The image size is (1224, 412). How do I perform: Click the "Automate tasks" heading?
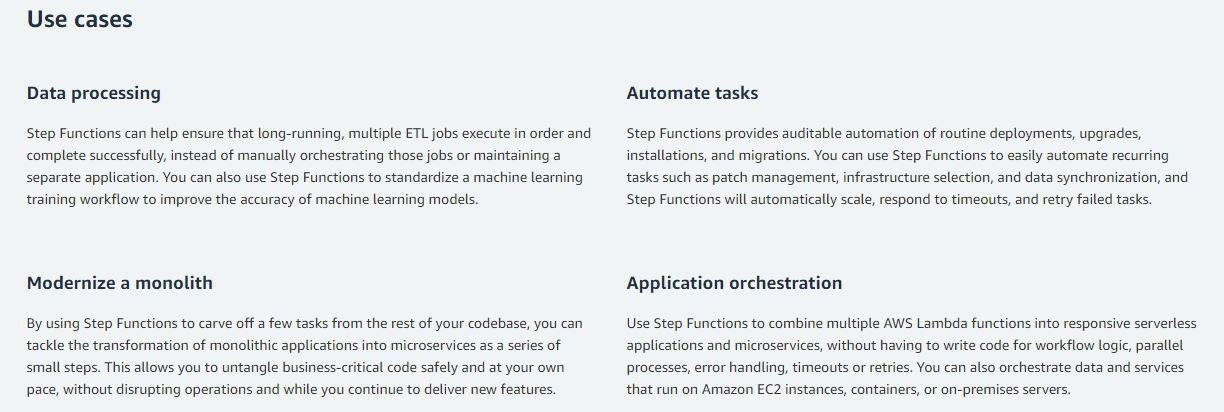(x=692, y=93)
